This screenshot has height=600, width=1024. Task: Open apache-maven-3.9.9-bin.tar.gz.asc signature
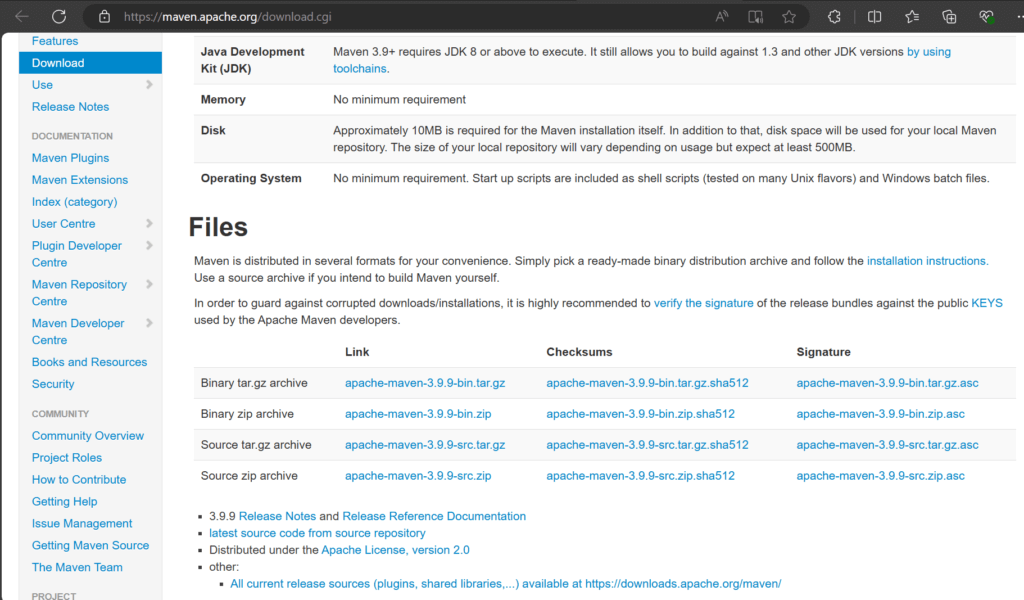click(x=888, y=383)
